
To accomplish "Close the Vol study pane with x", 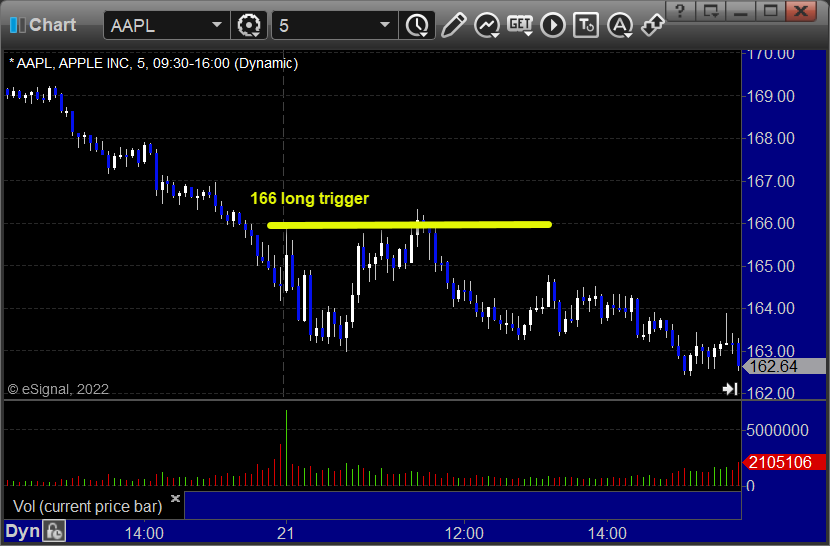I will (x=175, y=498).
